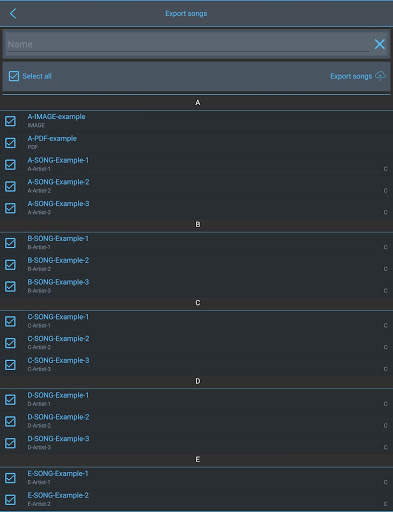393x512 pixels.
Task: Click the C section header letter
Action: coord(198,303)
